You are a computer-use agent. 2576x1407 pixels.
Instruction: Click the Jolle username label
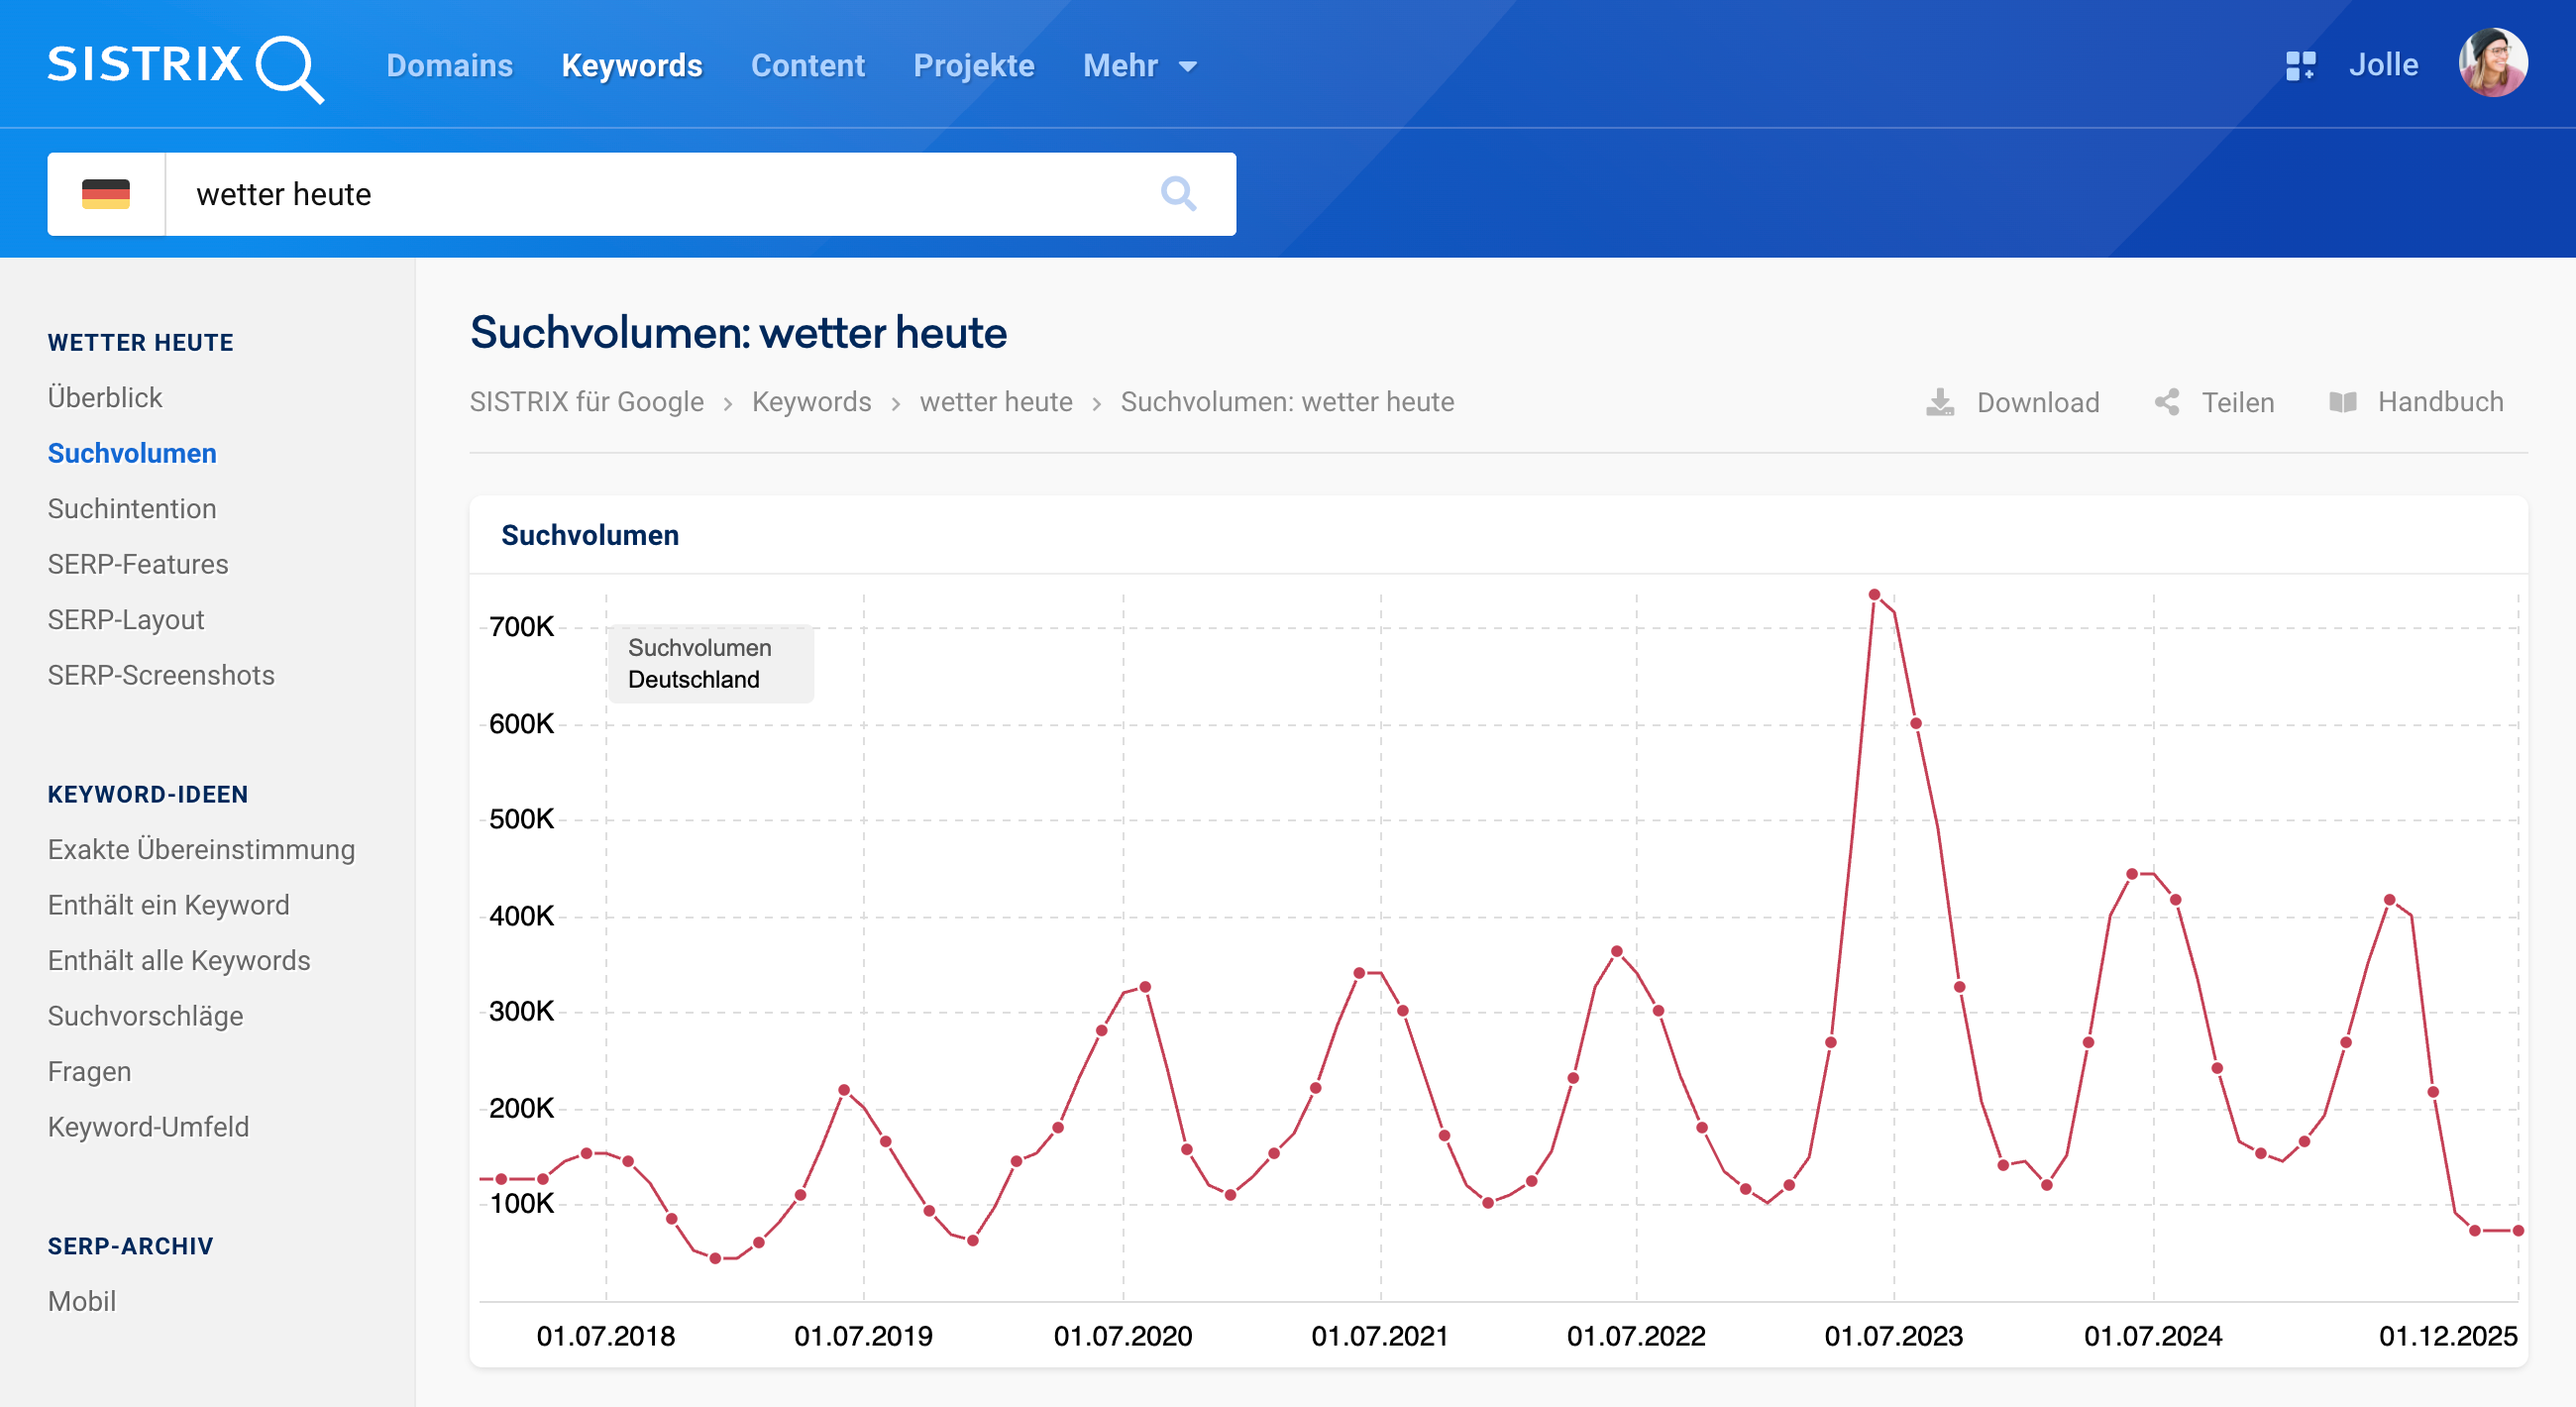pyautogui.click(x=2382, y=66)
